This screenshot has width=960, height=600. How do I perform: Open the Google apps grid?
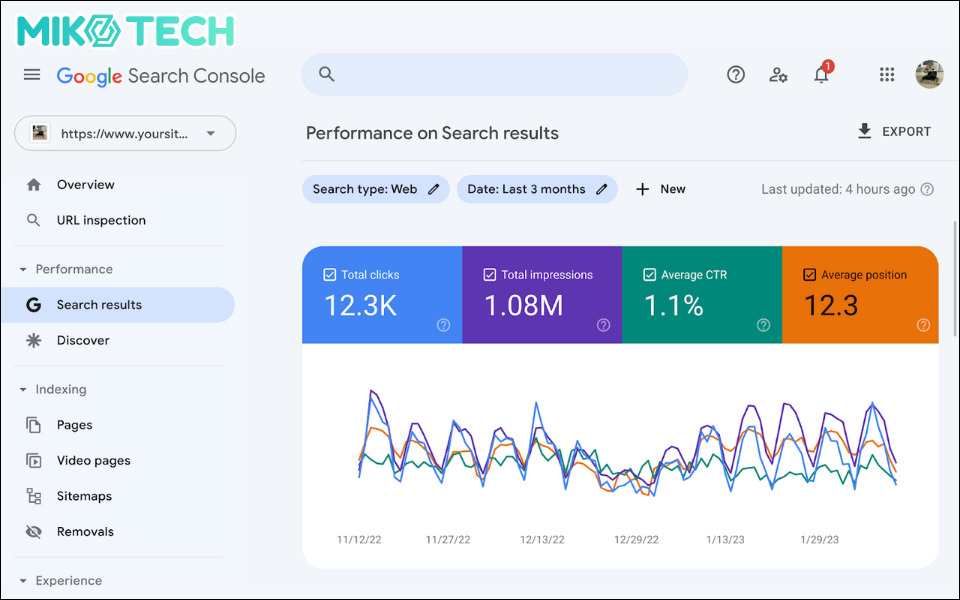(887, 75)
